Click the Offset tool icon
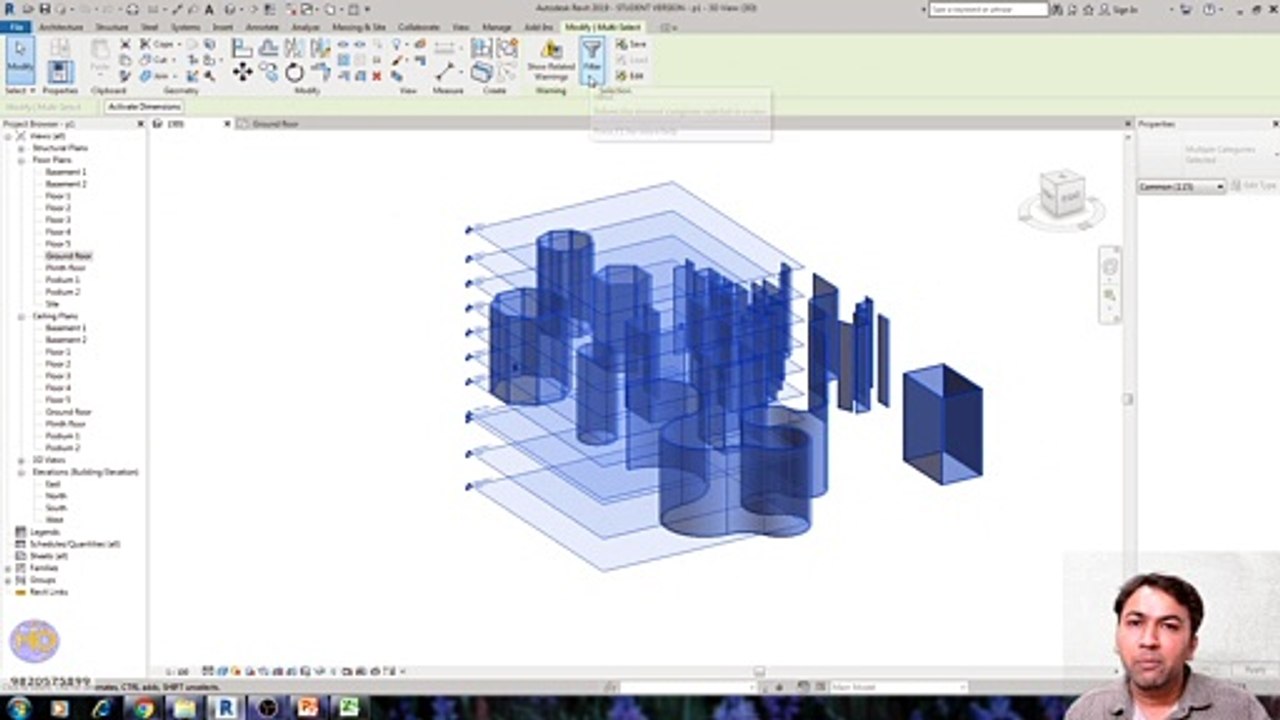Screen dimensions: 1280x720 coord(268,48)
